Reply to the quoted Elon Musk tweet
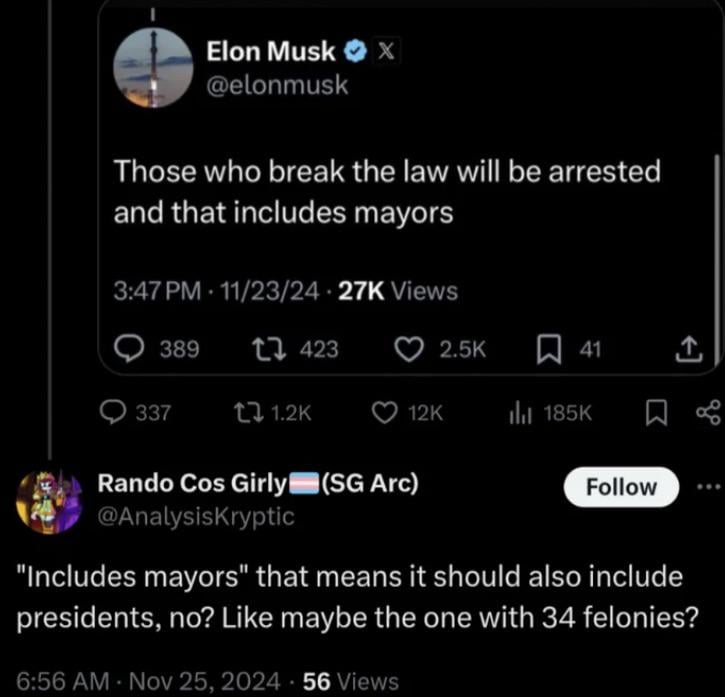 pos(129,349)
